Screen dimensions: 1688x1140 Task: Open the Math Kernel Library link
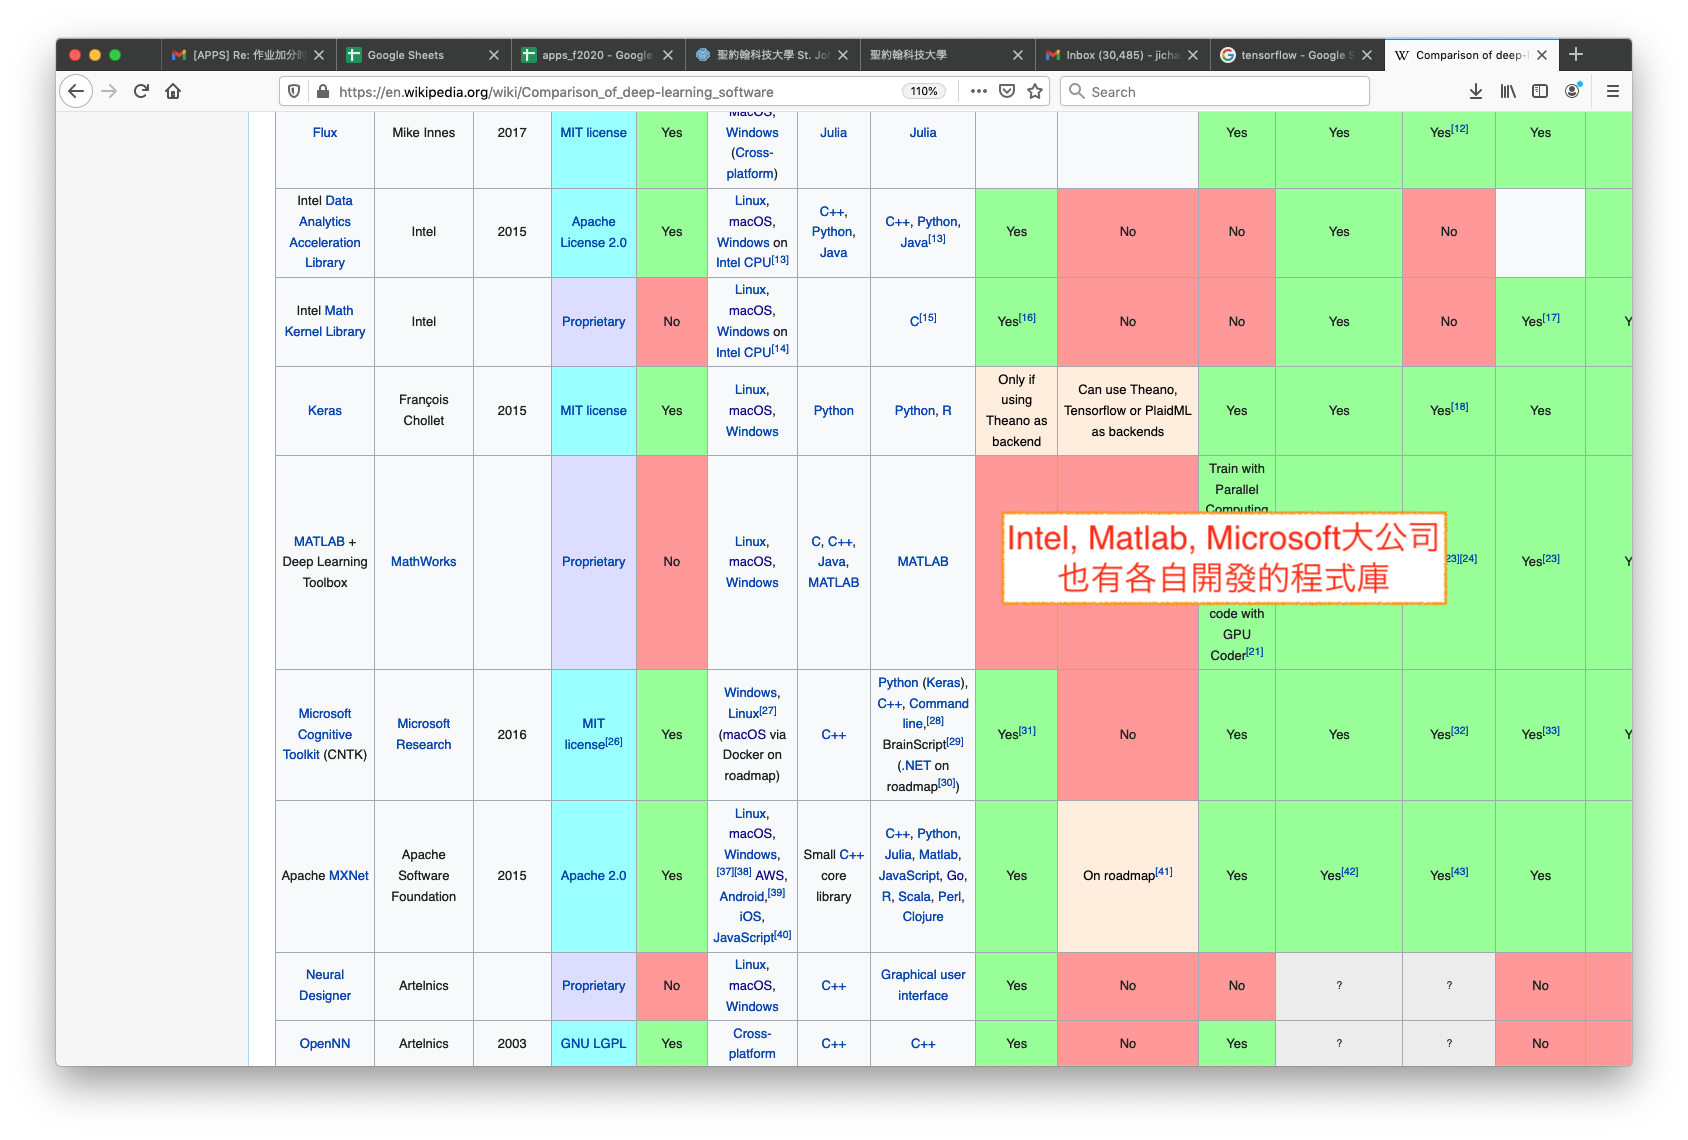(326, 321)
